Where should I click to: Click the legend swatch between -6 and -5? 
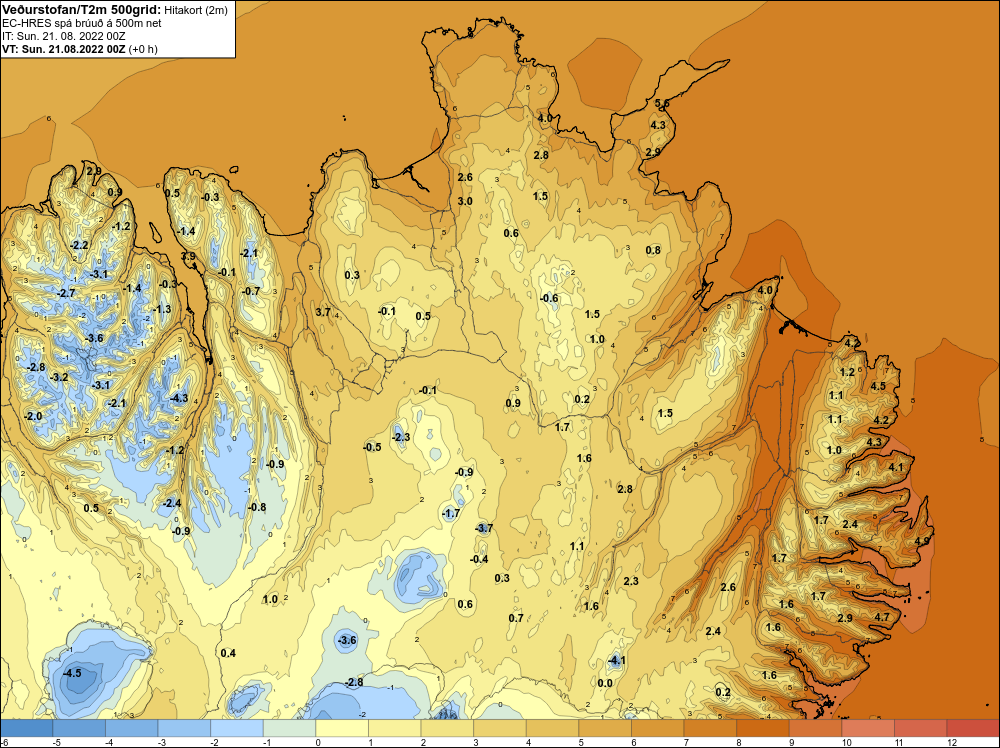coord(27,728)
